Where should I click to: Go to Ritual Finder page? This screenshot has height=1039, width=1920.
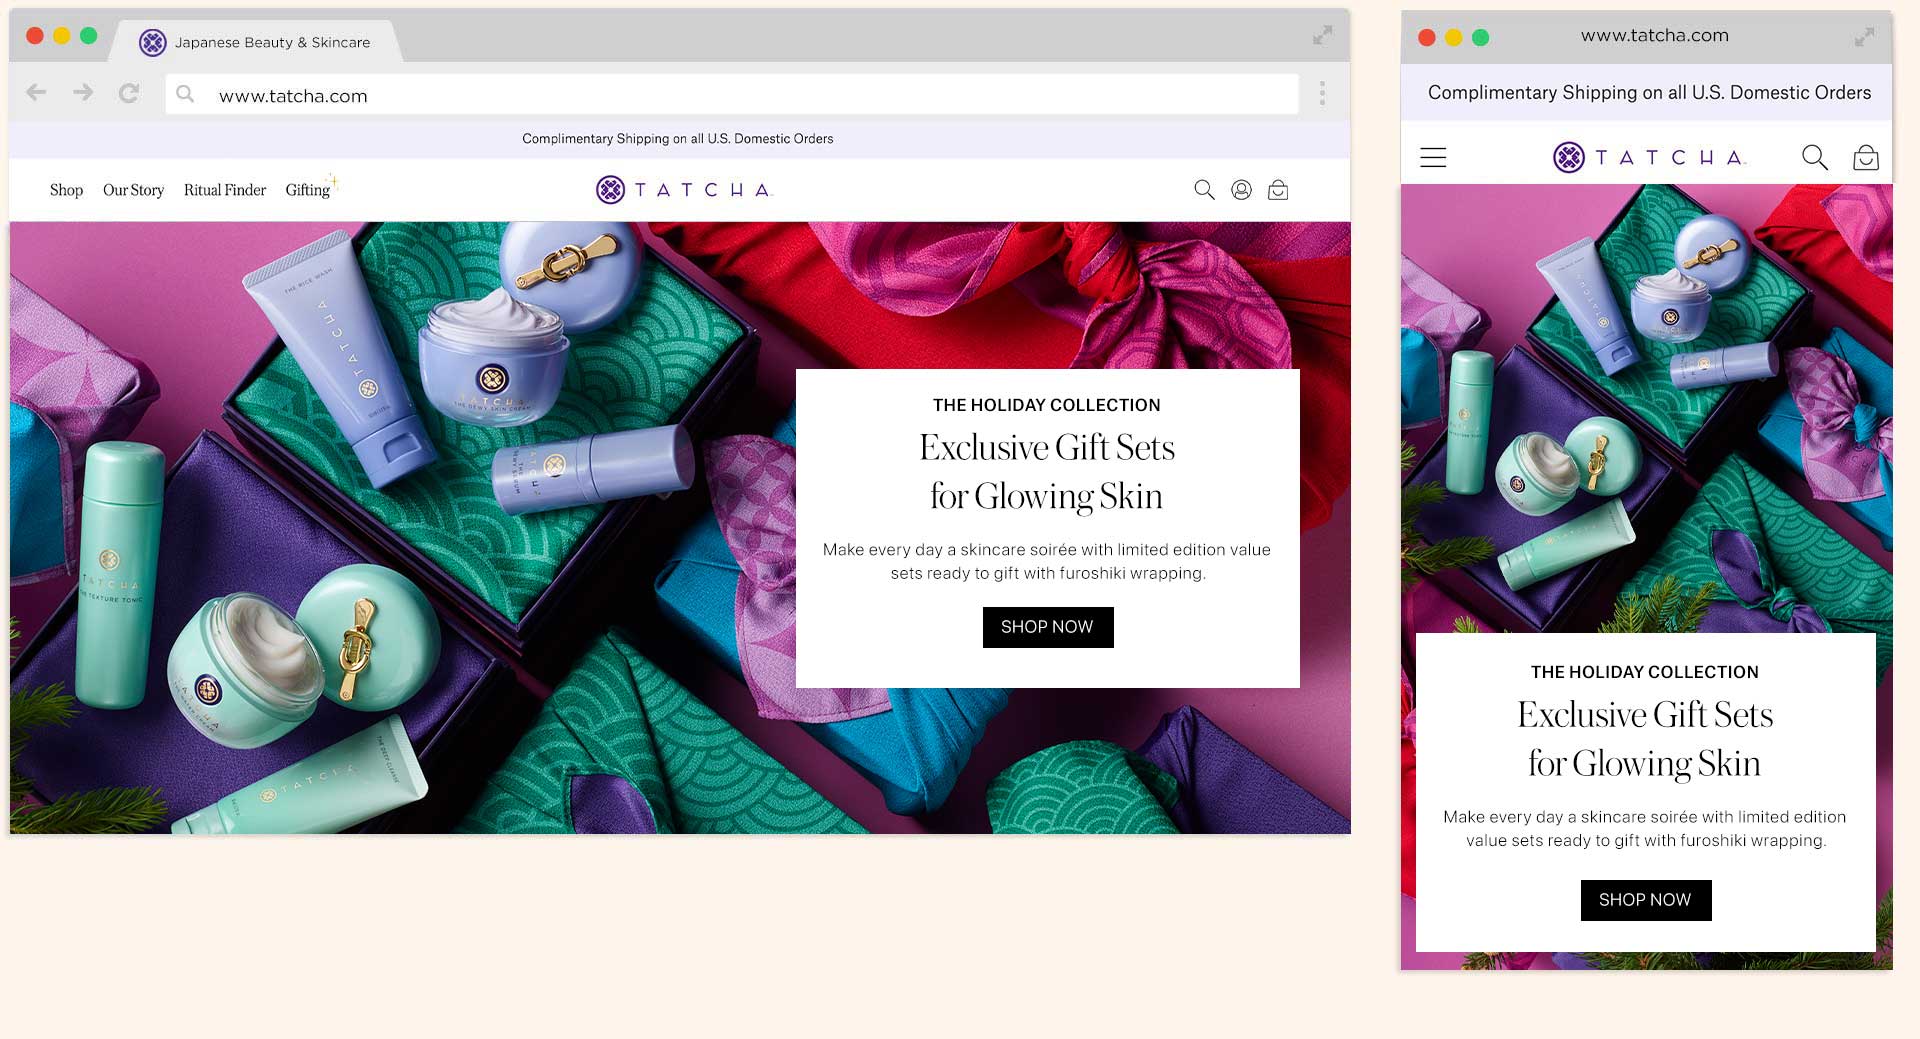pyautogui.click(x=225, y=190)
